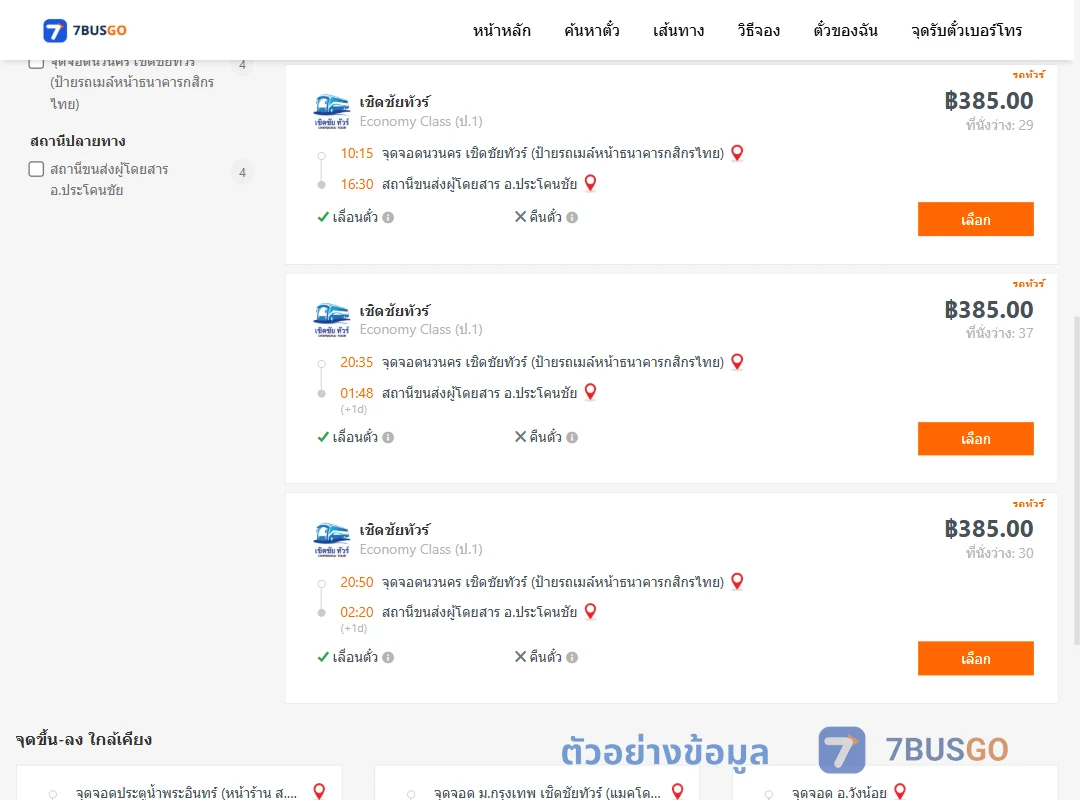
Task: Open the หน้าหลัก menu item
Action: tap(501, 30)
